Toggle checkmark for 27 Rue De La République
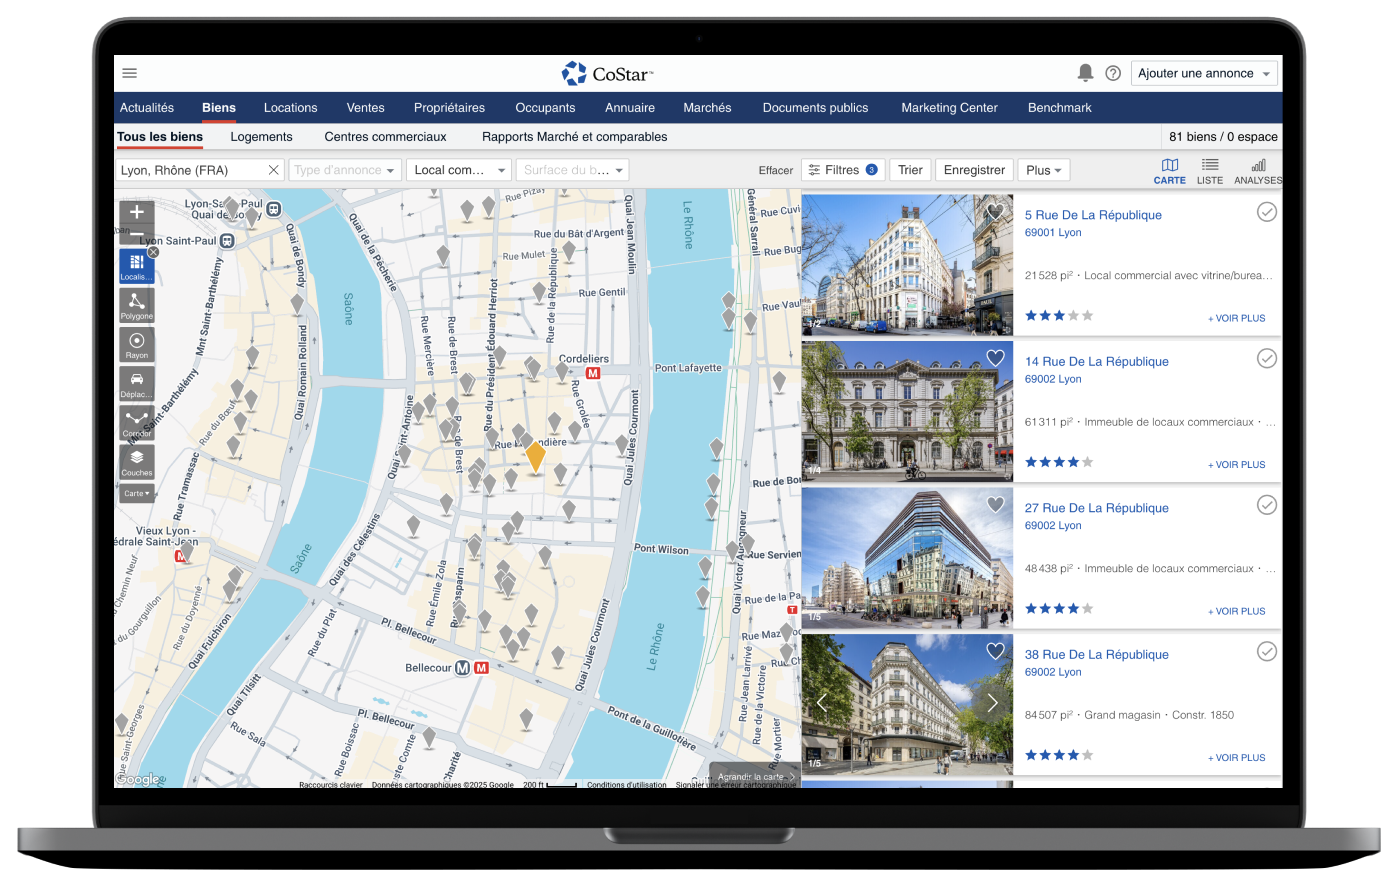Viewport: 1400px width, 894px height. tap(1267, 505)
